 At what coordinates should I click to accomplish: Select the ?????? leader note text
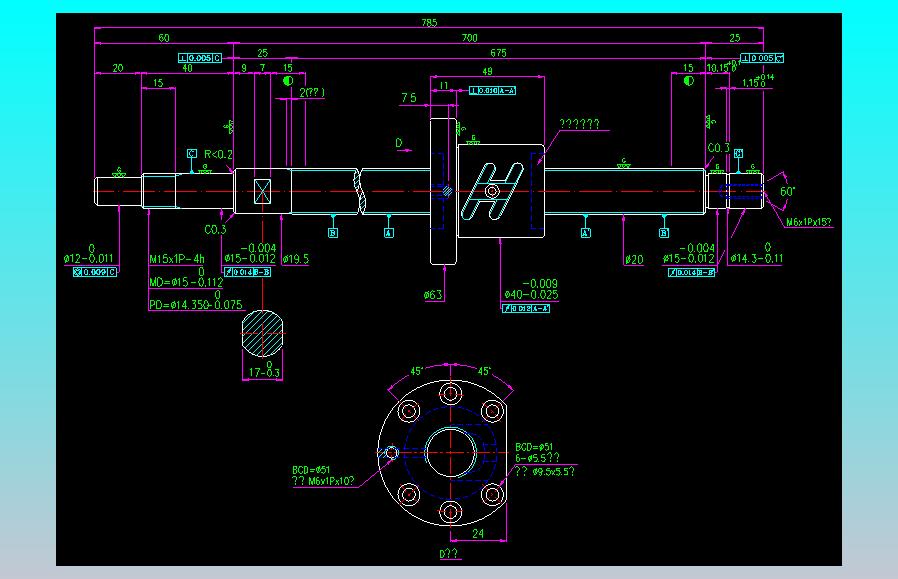point(580,124)
